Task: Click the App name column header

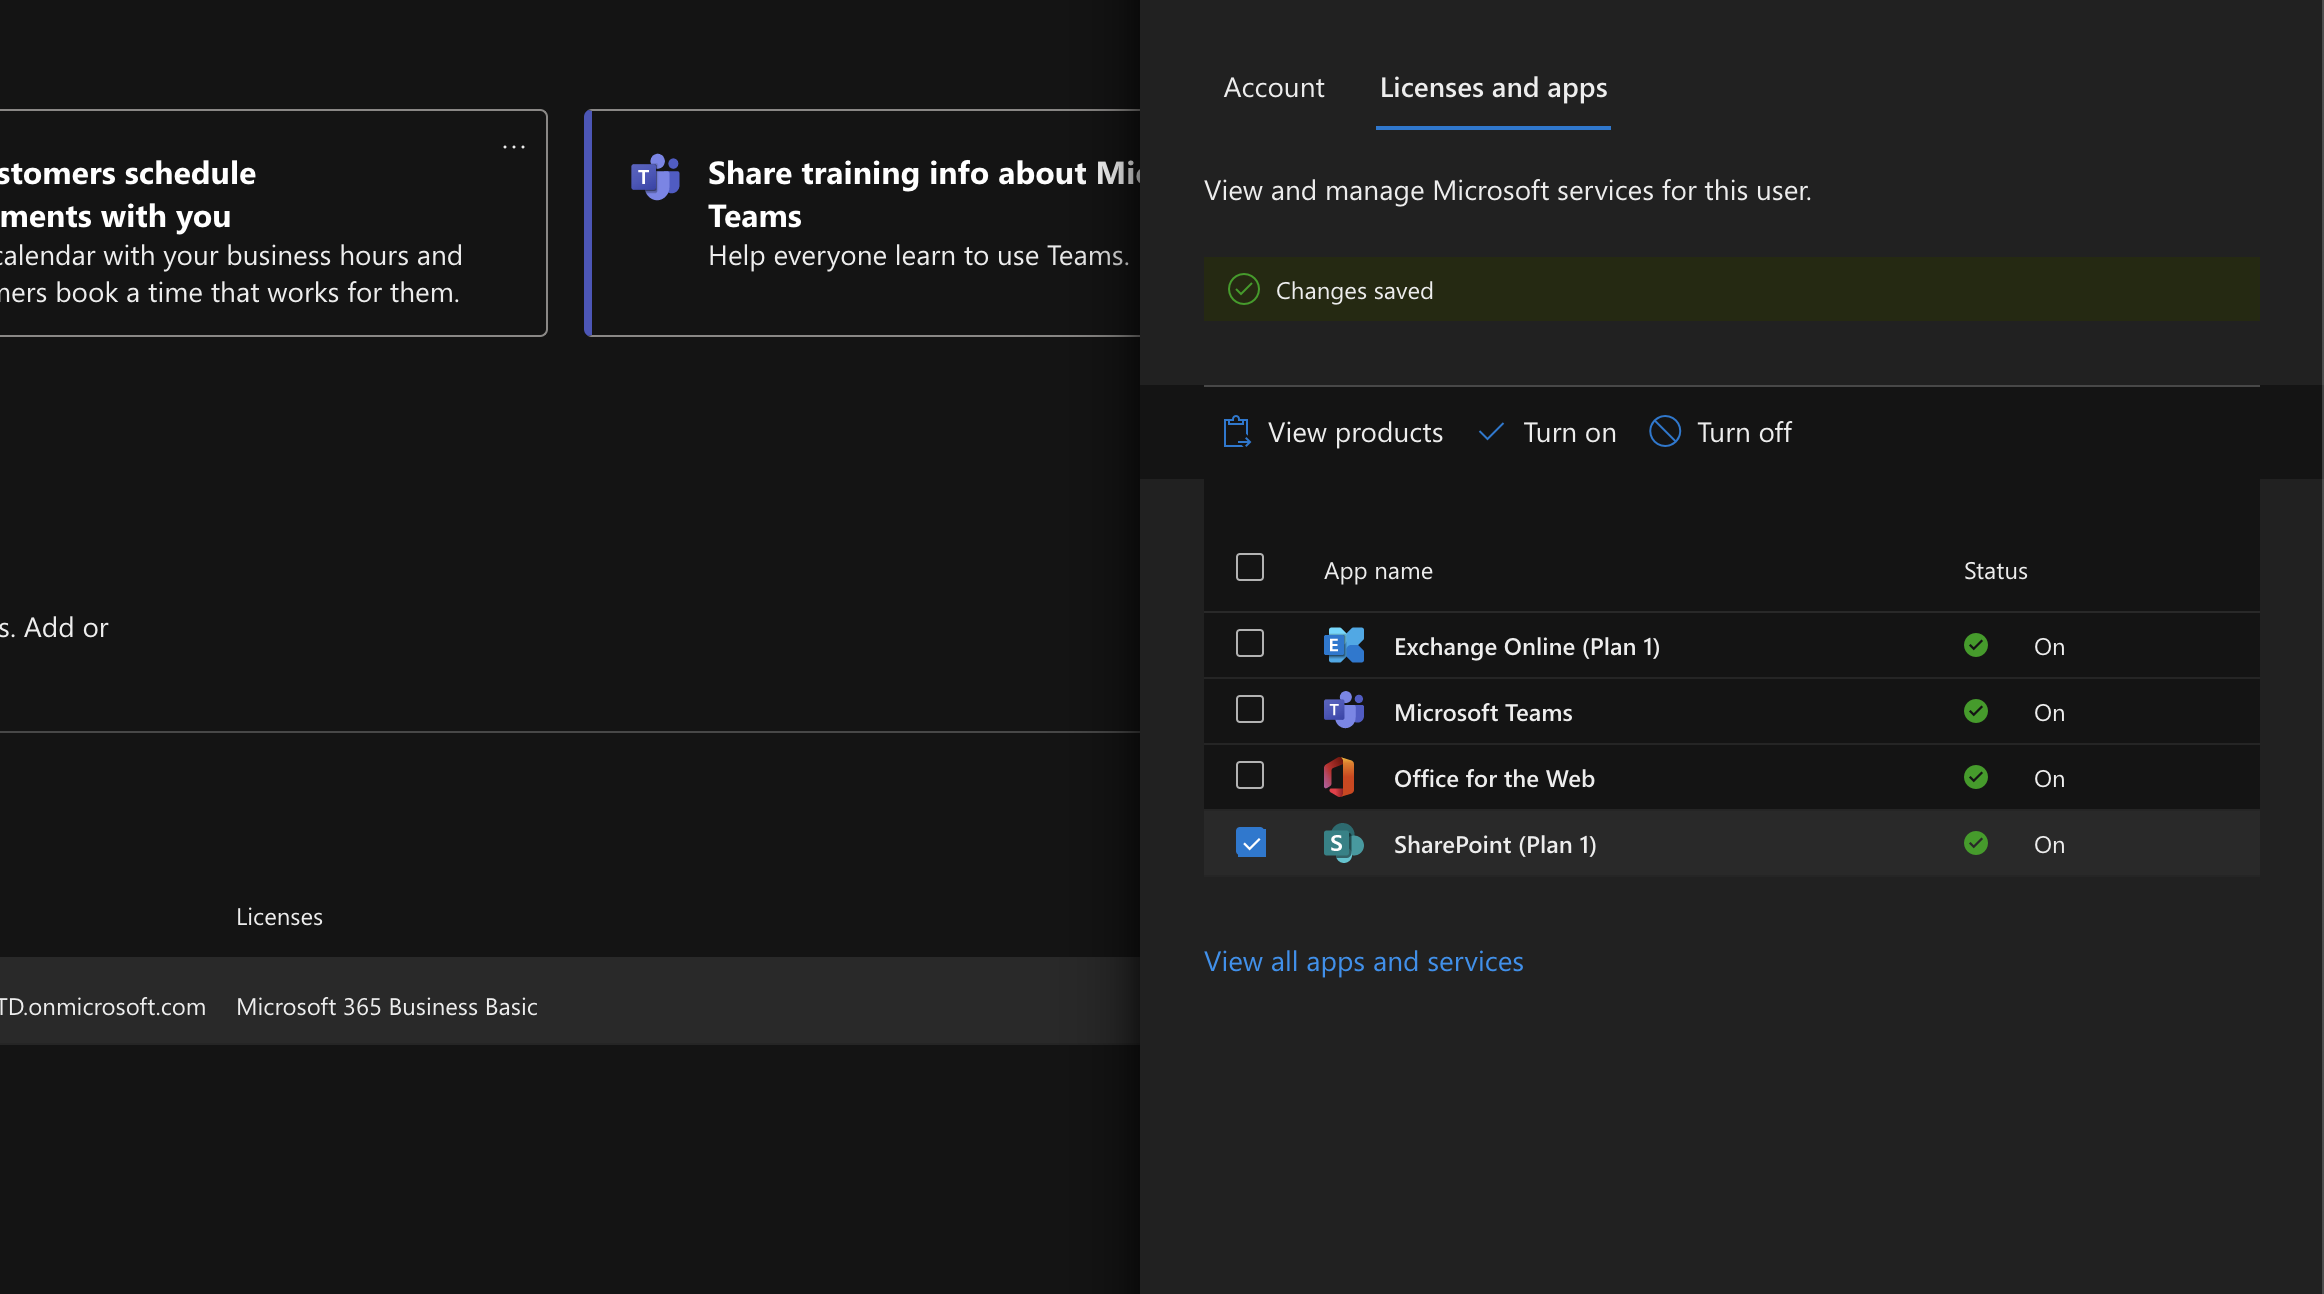Action: tap(1378, 571)
